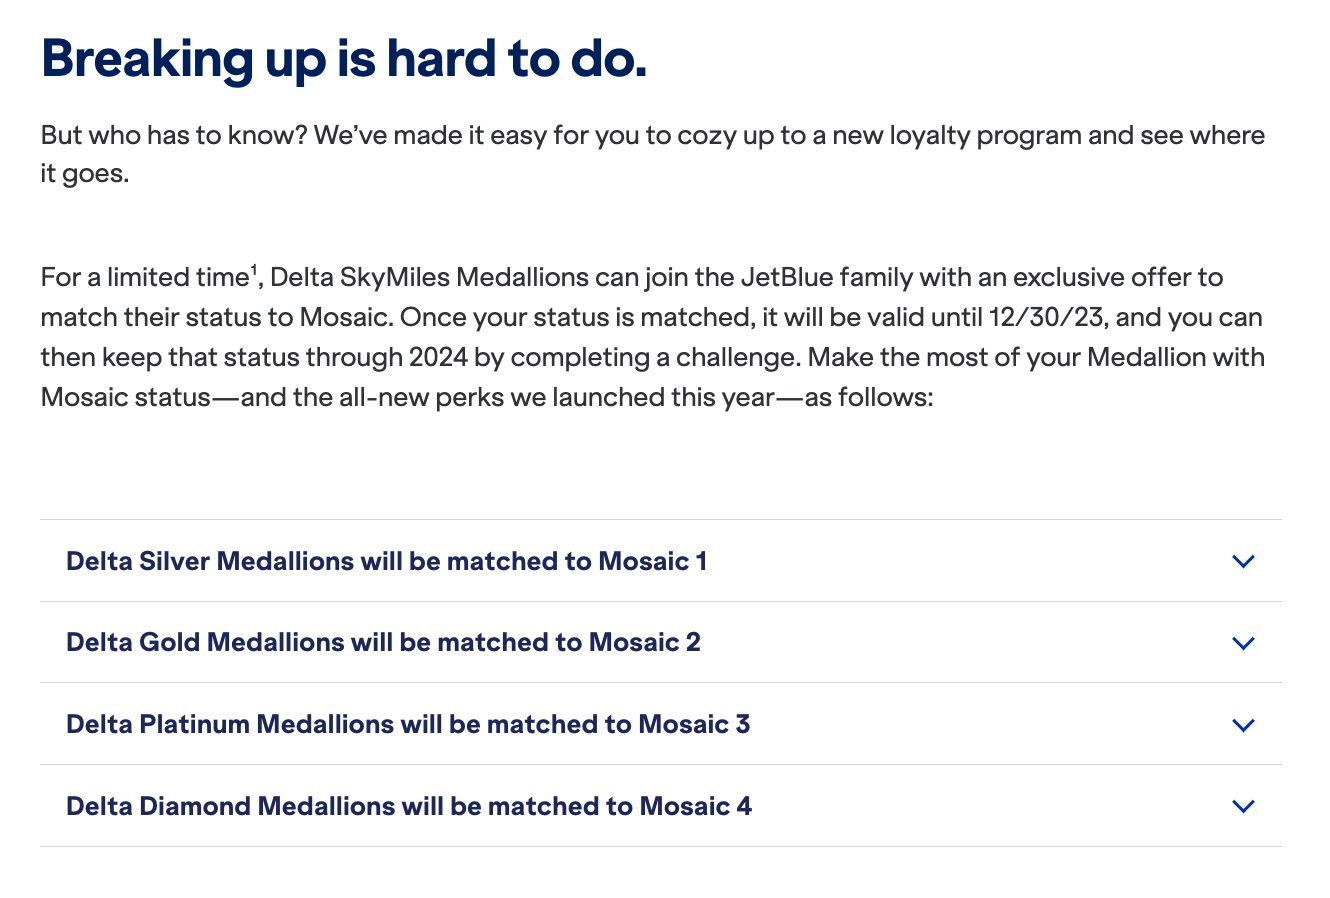Click the But who has to know paragraph

click(653, 154)
